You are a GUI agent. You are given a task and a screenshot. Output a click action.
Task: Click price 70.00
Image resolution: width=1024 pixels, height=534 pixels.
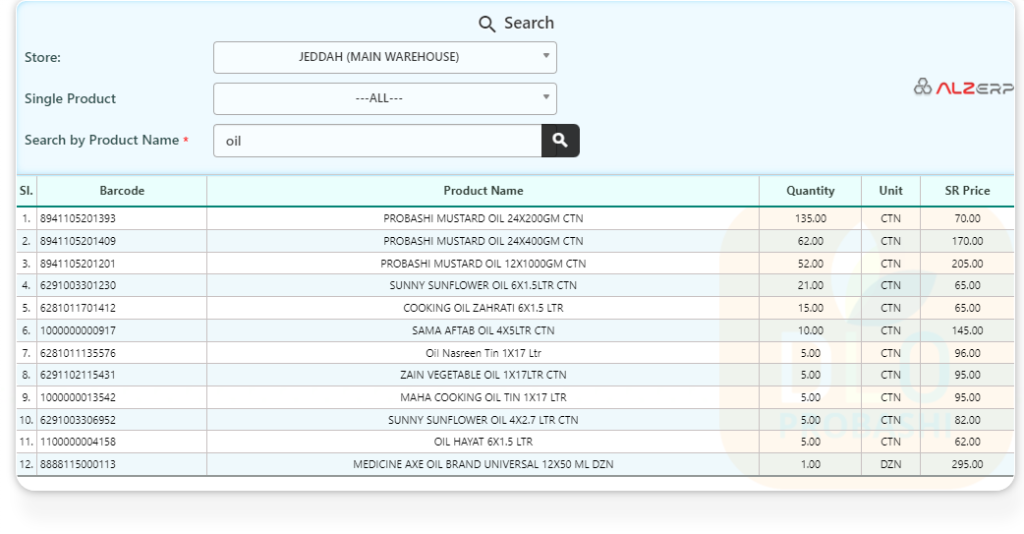tap(967, 219)
